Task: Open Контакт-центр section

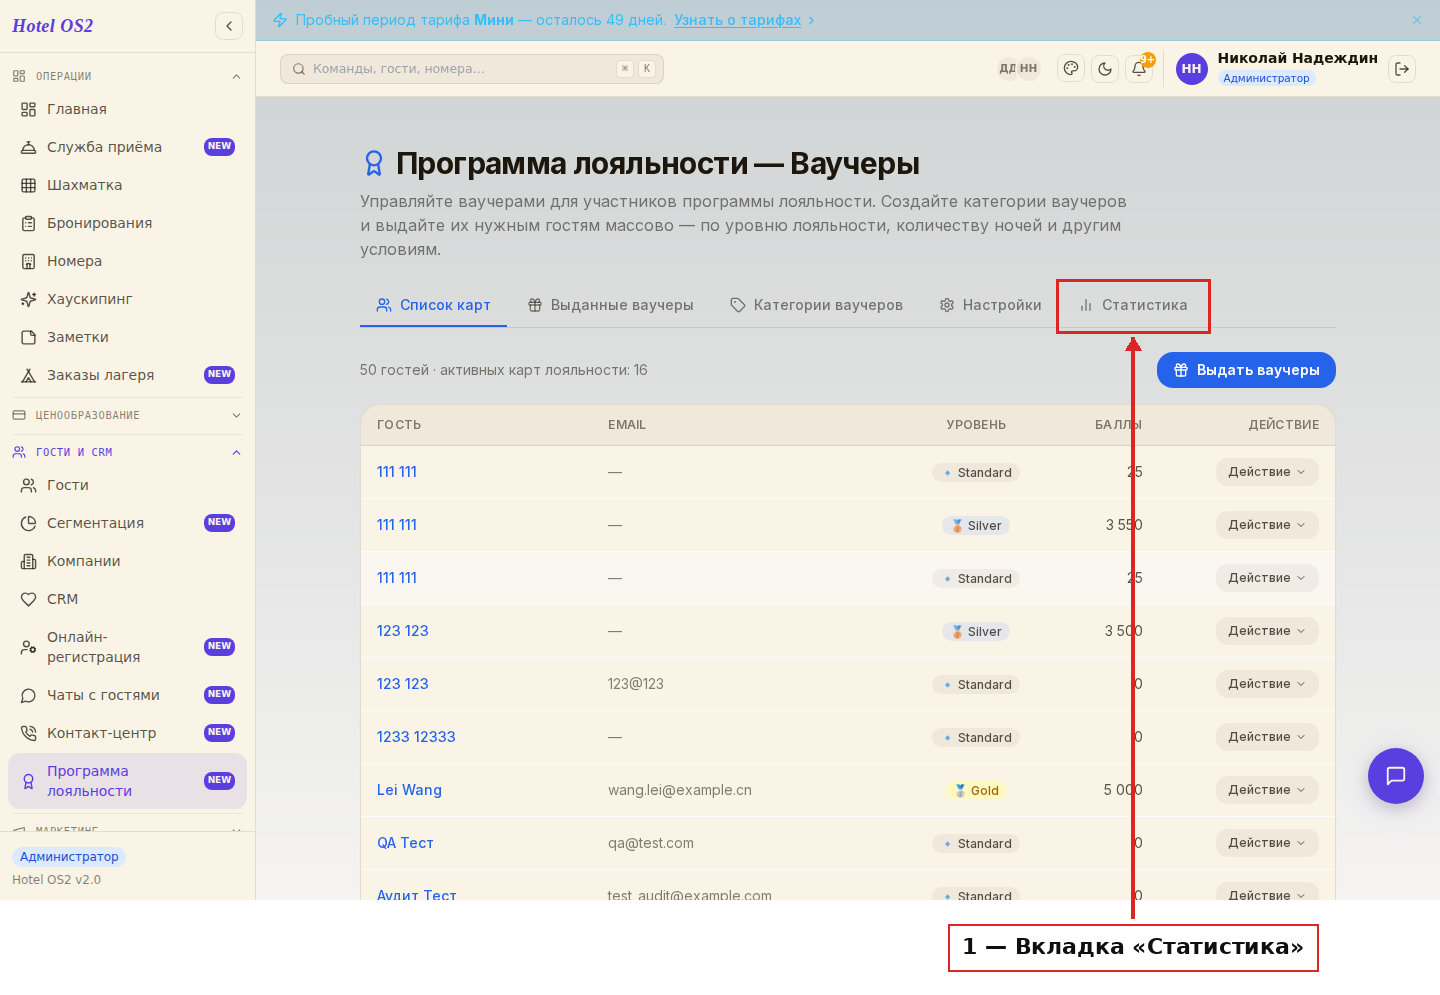Action: [x=127, y=733]
